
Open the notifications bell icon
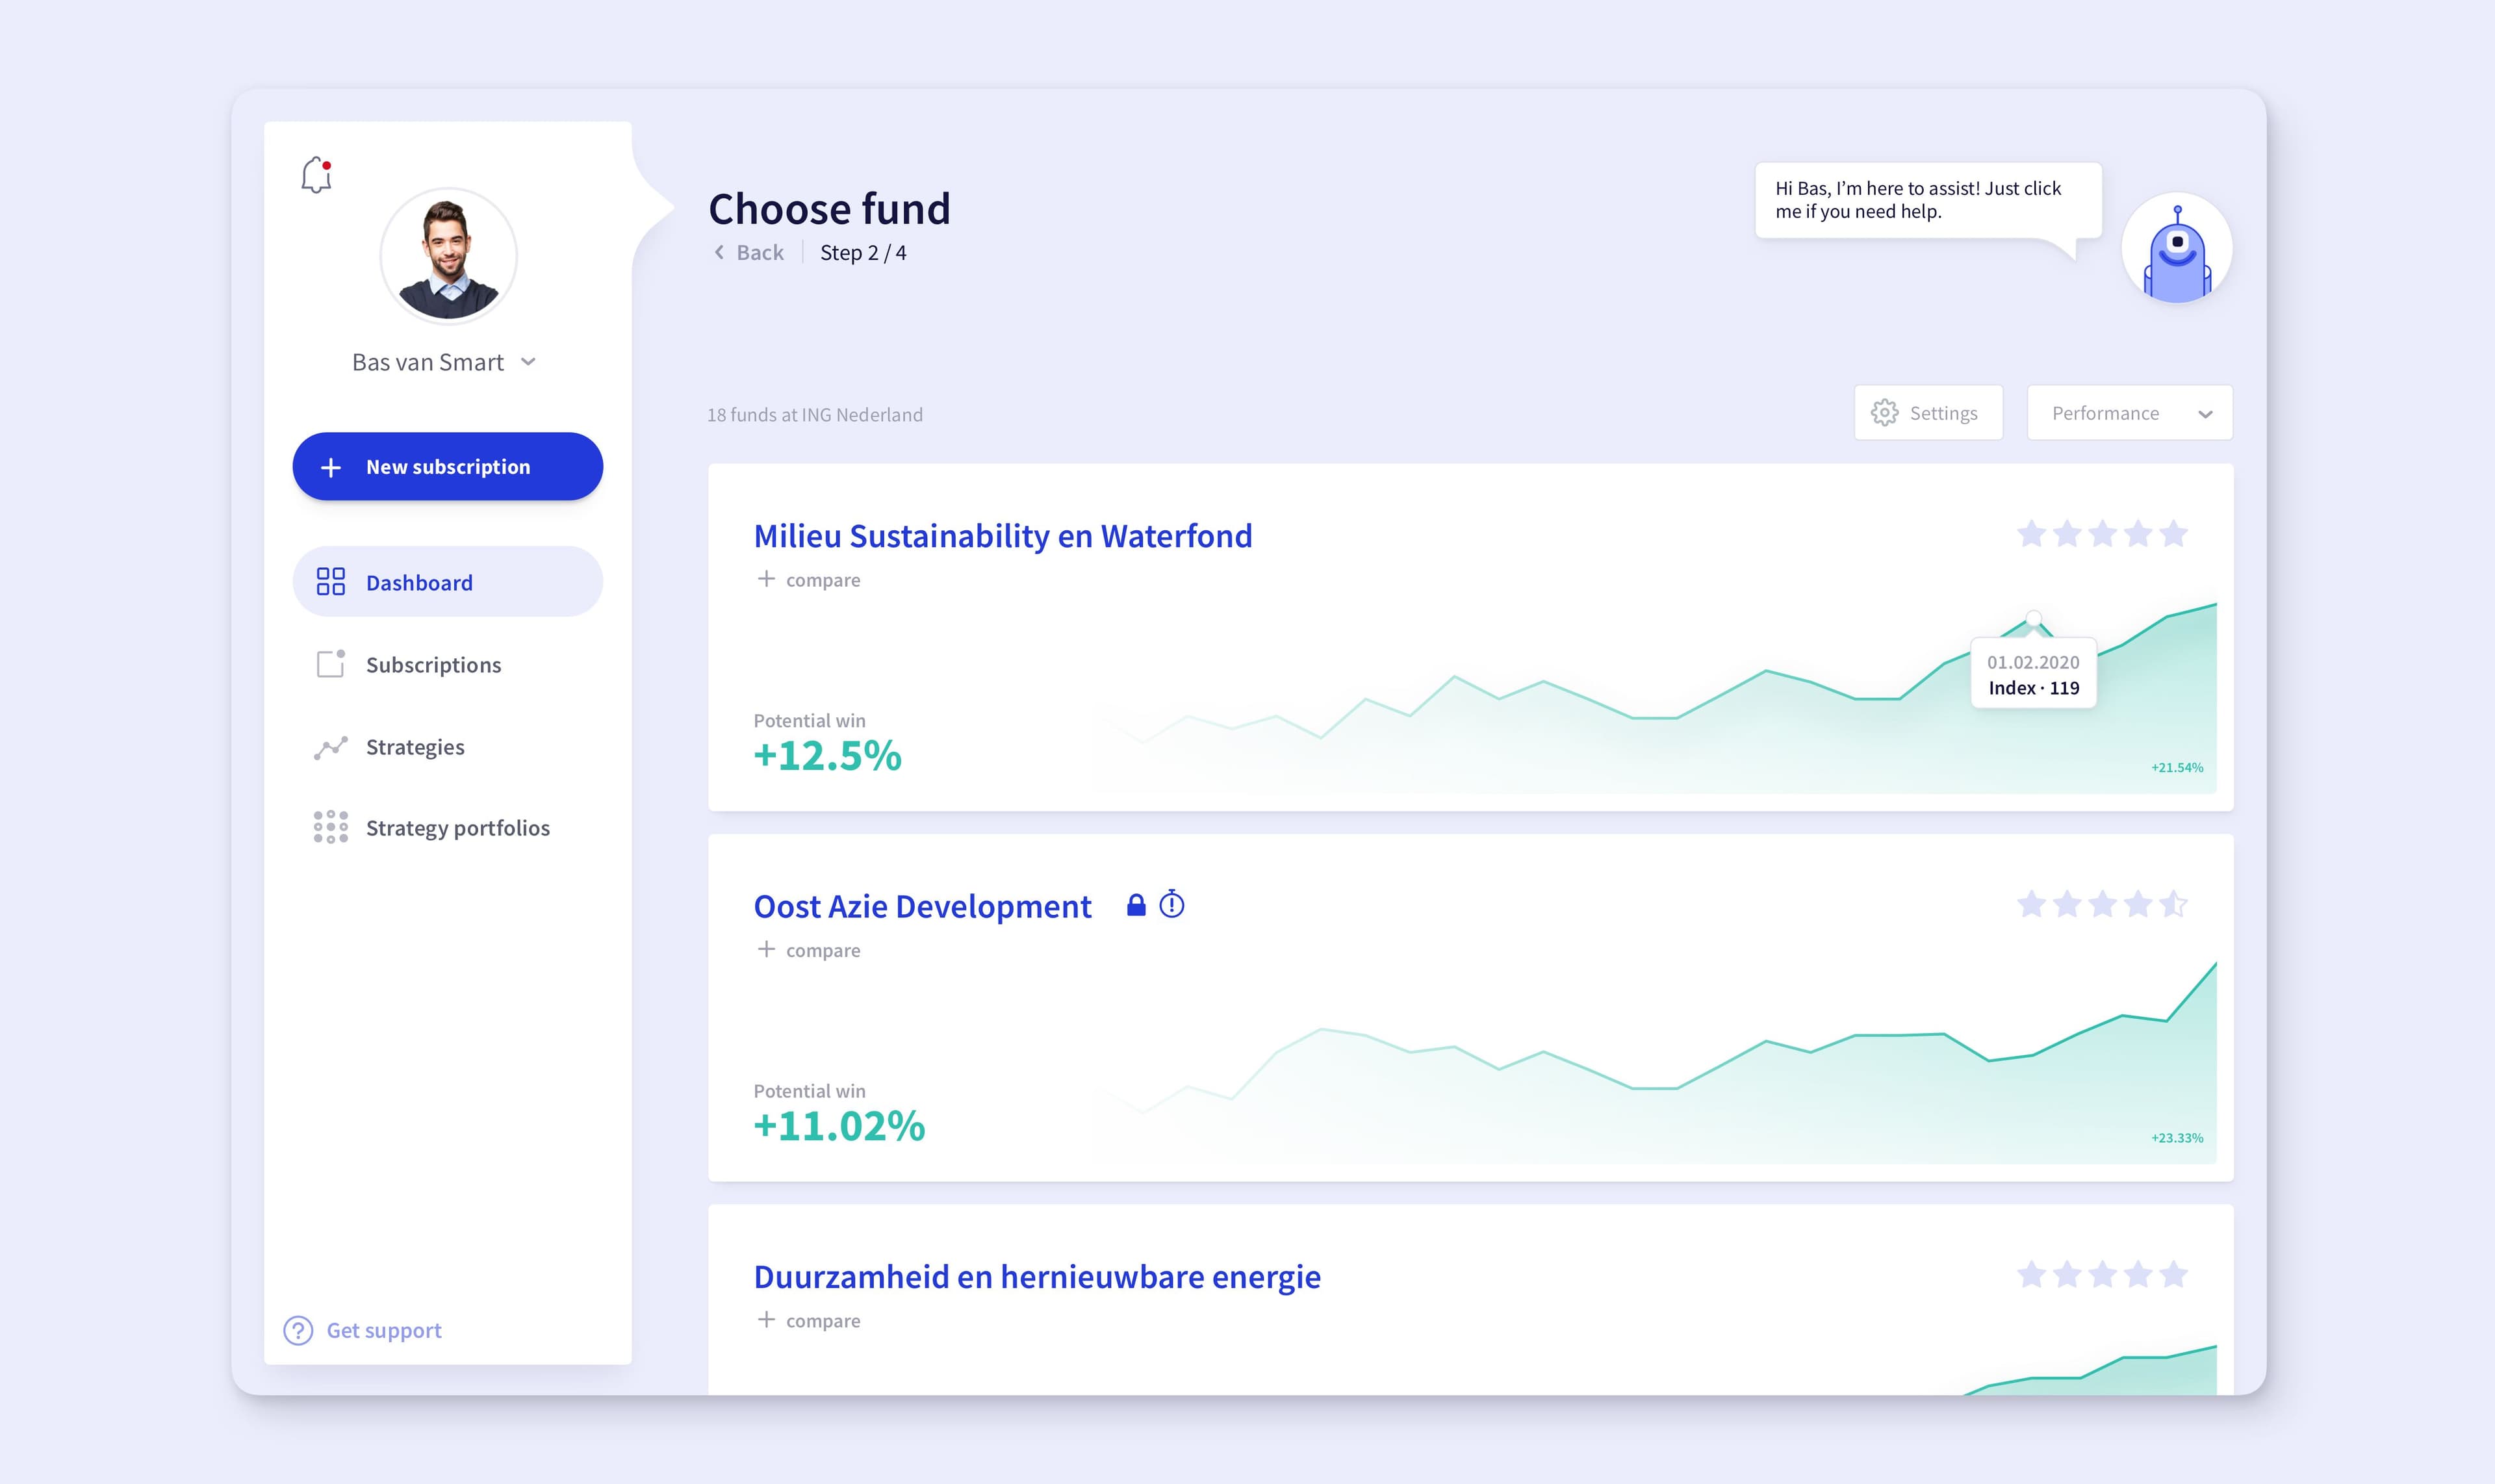pyautogui.click(x=316, y=175)
